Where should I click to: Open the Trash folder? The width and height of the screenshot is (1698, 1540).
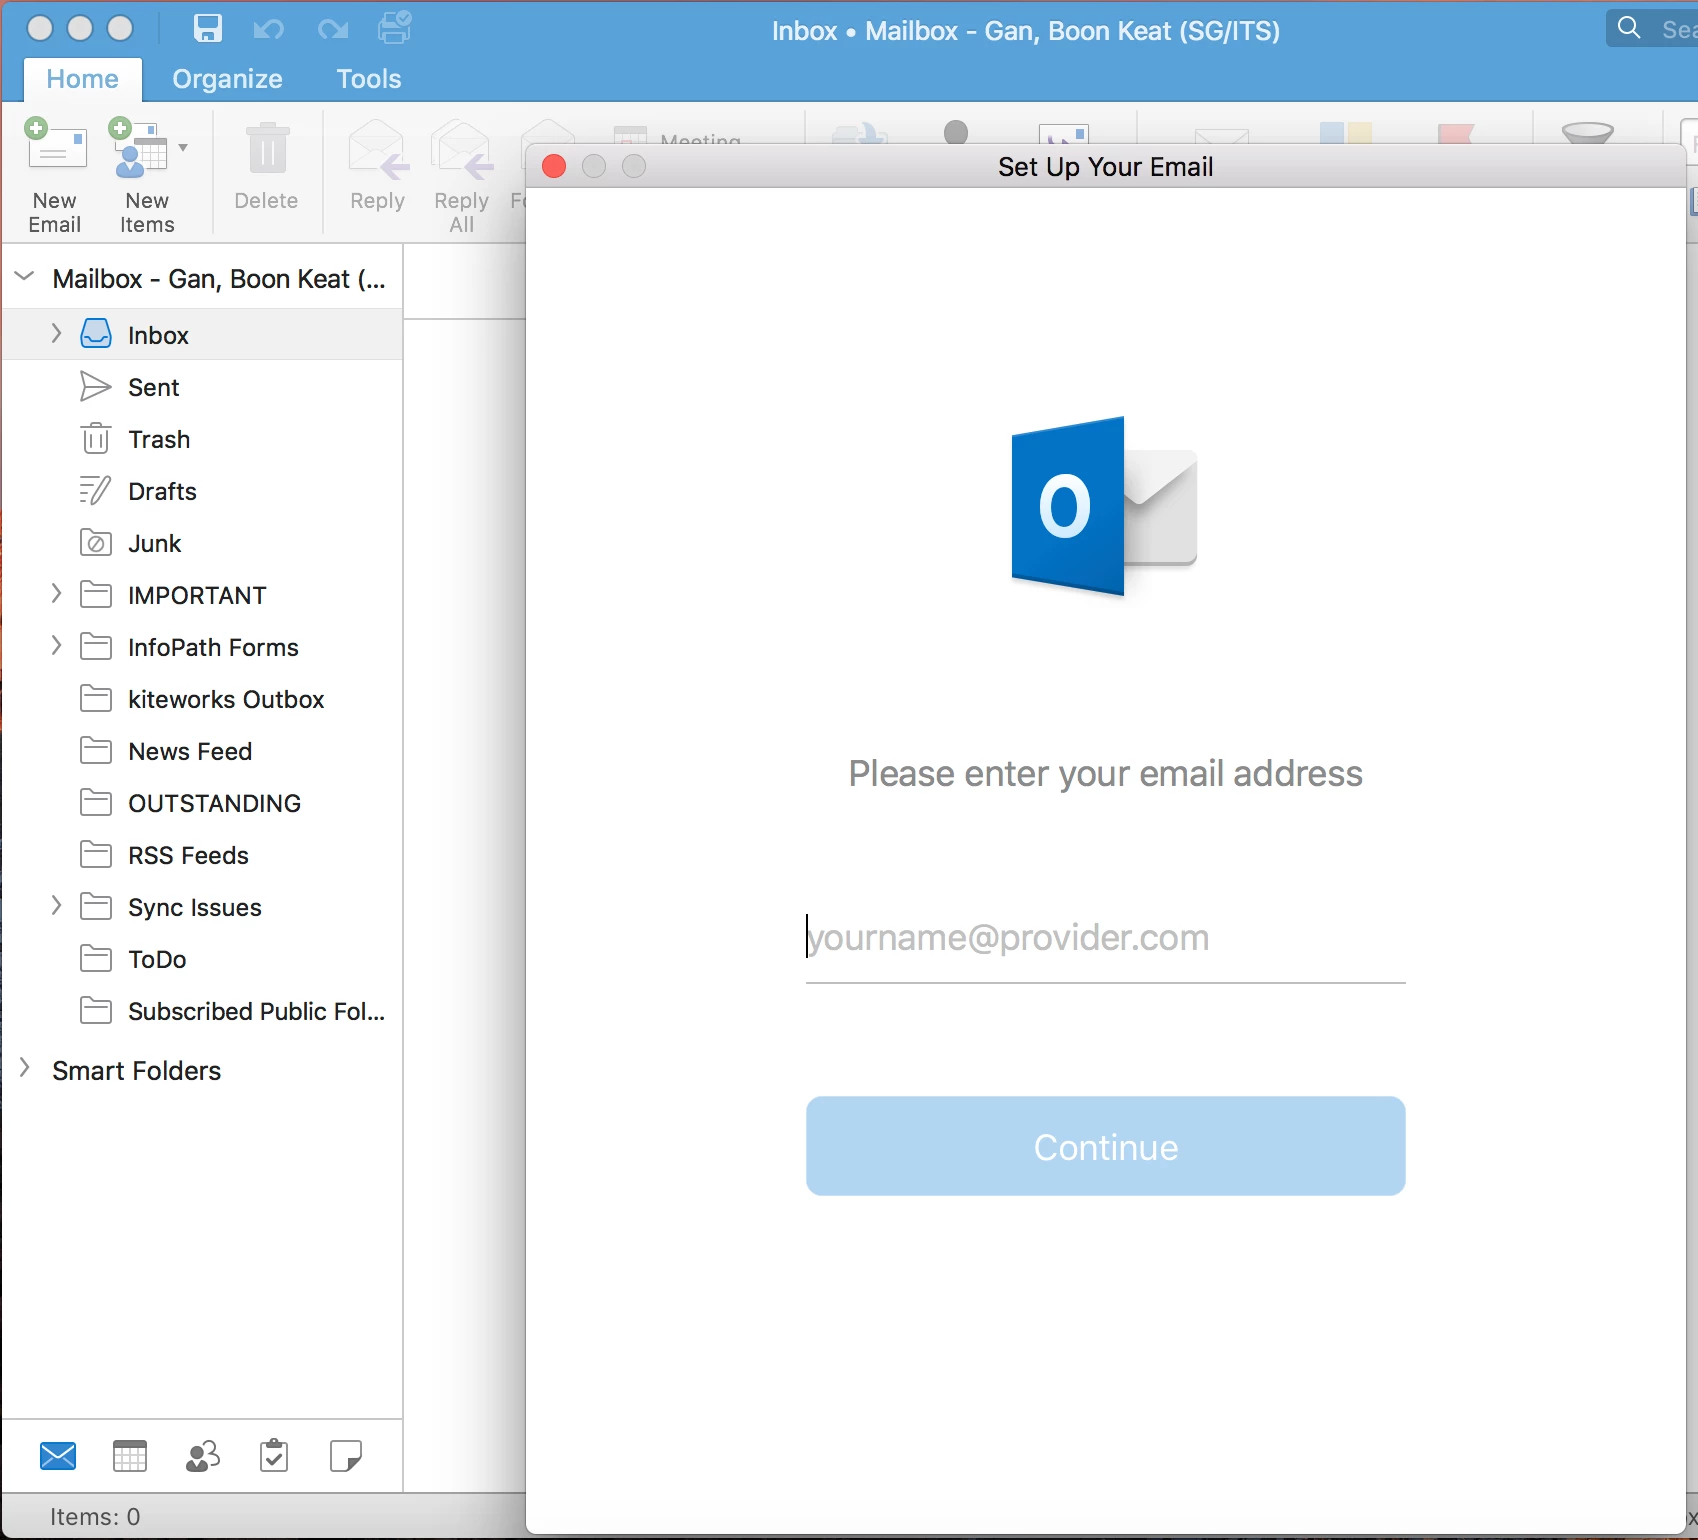pos(202,439)
